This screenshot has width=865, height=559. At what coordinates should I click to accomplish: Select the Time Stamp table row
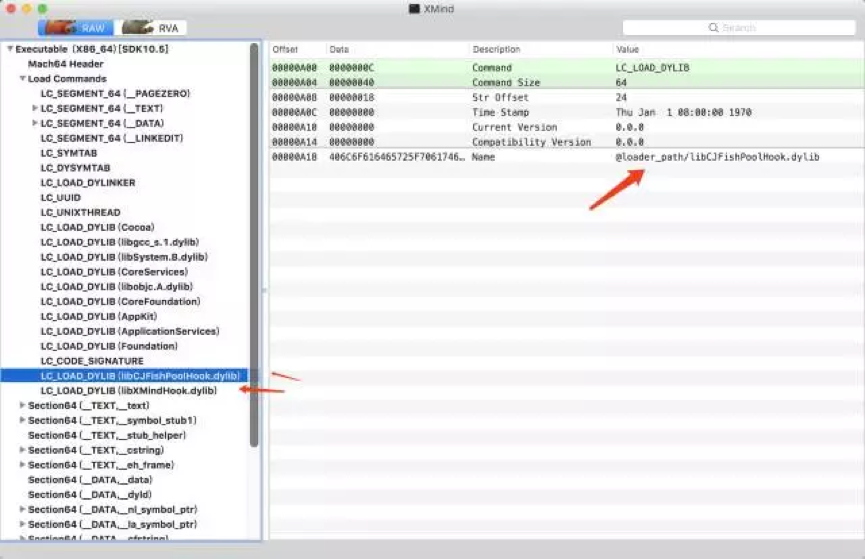(x=566, y=113)
